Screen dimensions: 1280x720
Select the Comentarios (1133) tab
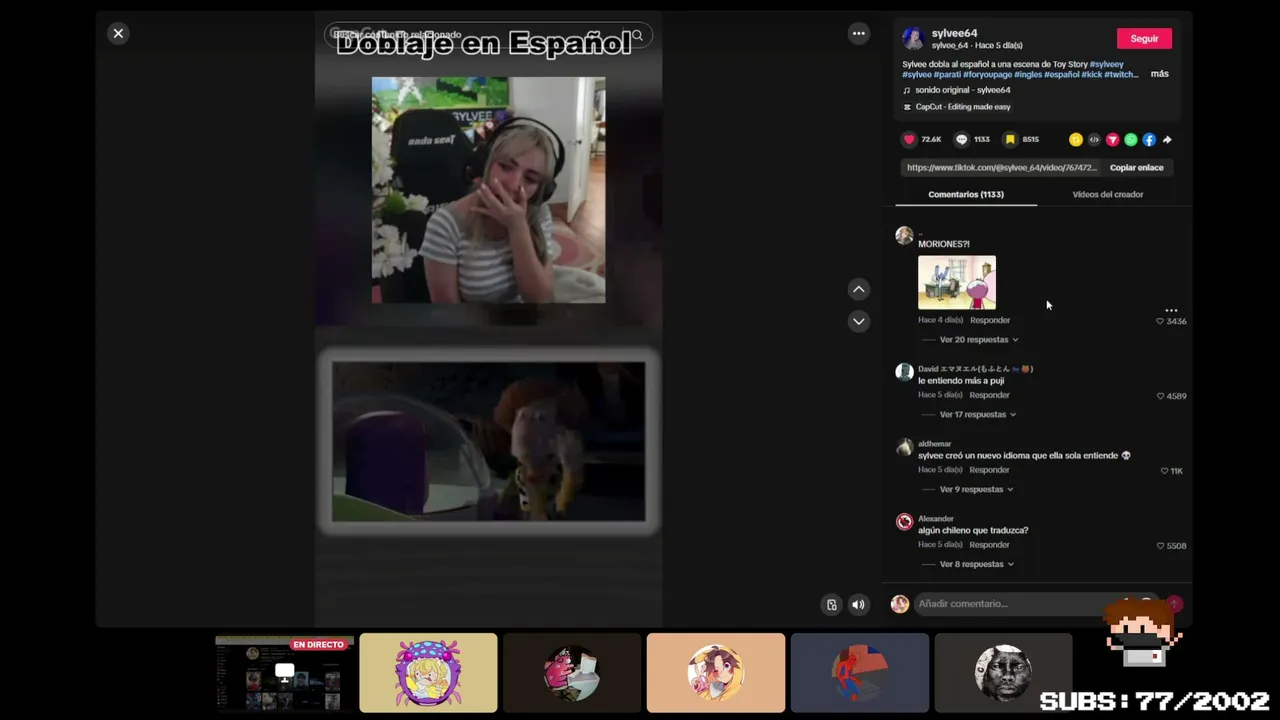point(966,194)
